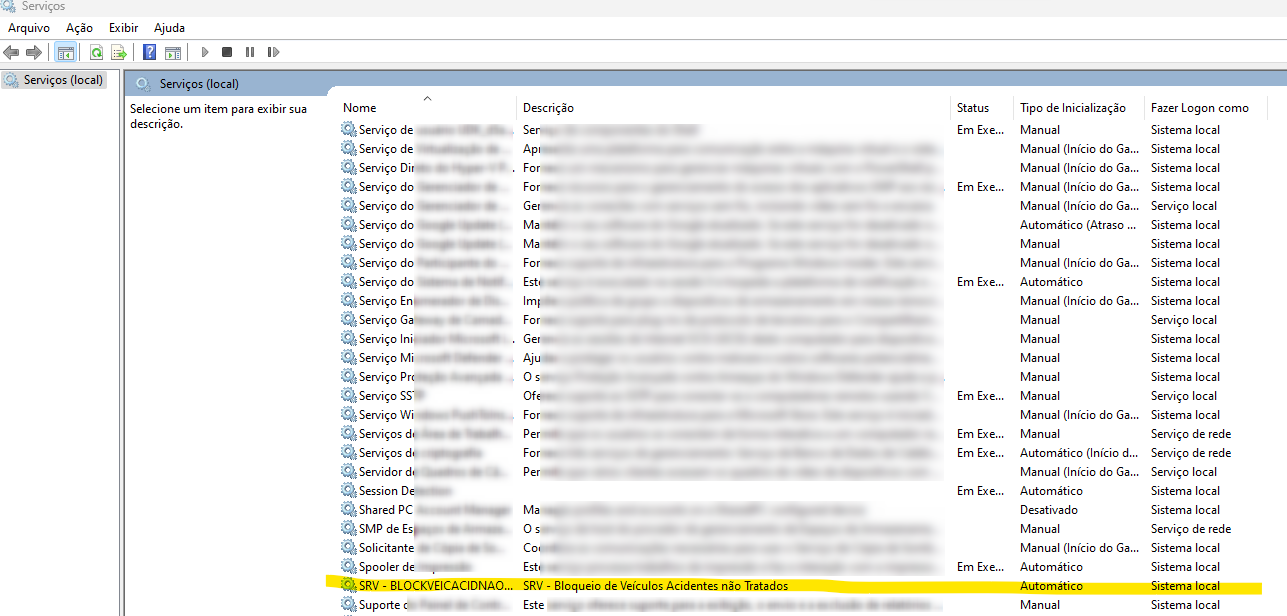Click gear icon of Suporte service row
The image size is (1287, 616).
[348, 605]
